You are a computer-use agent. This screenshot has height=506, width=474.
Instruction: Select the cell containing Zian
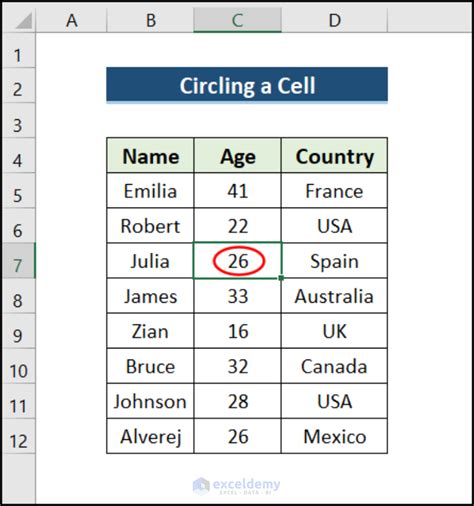pyautogui.click(x=150, y=331)
